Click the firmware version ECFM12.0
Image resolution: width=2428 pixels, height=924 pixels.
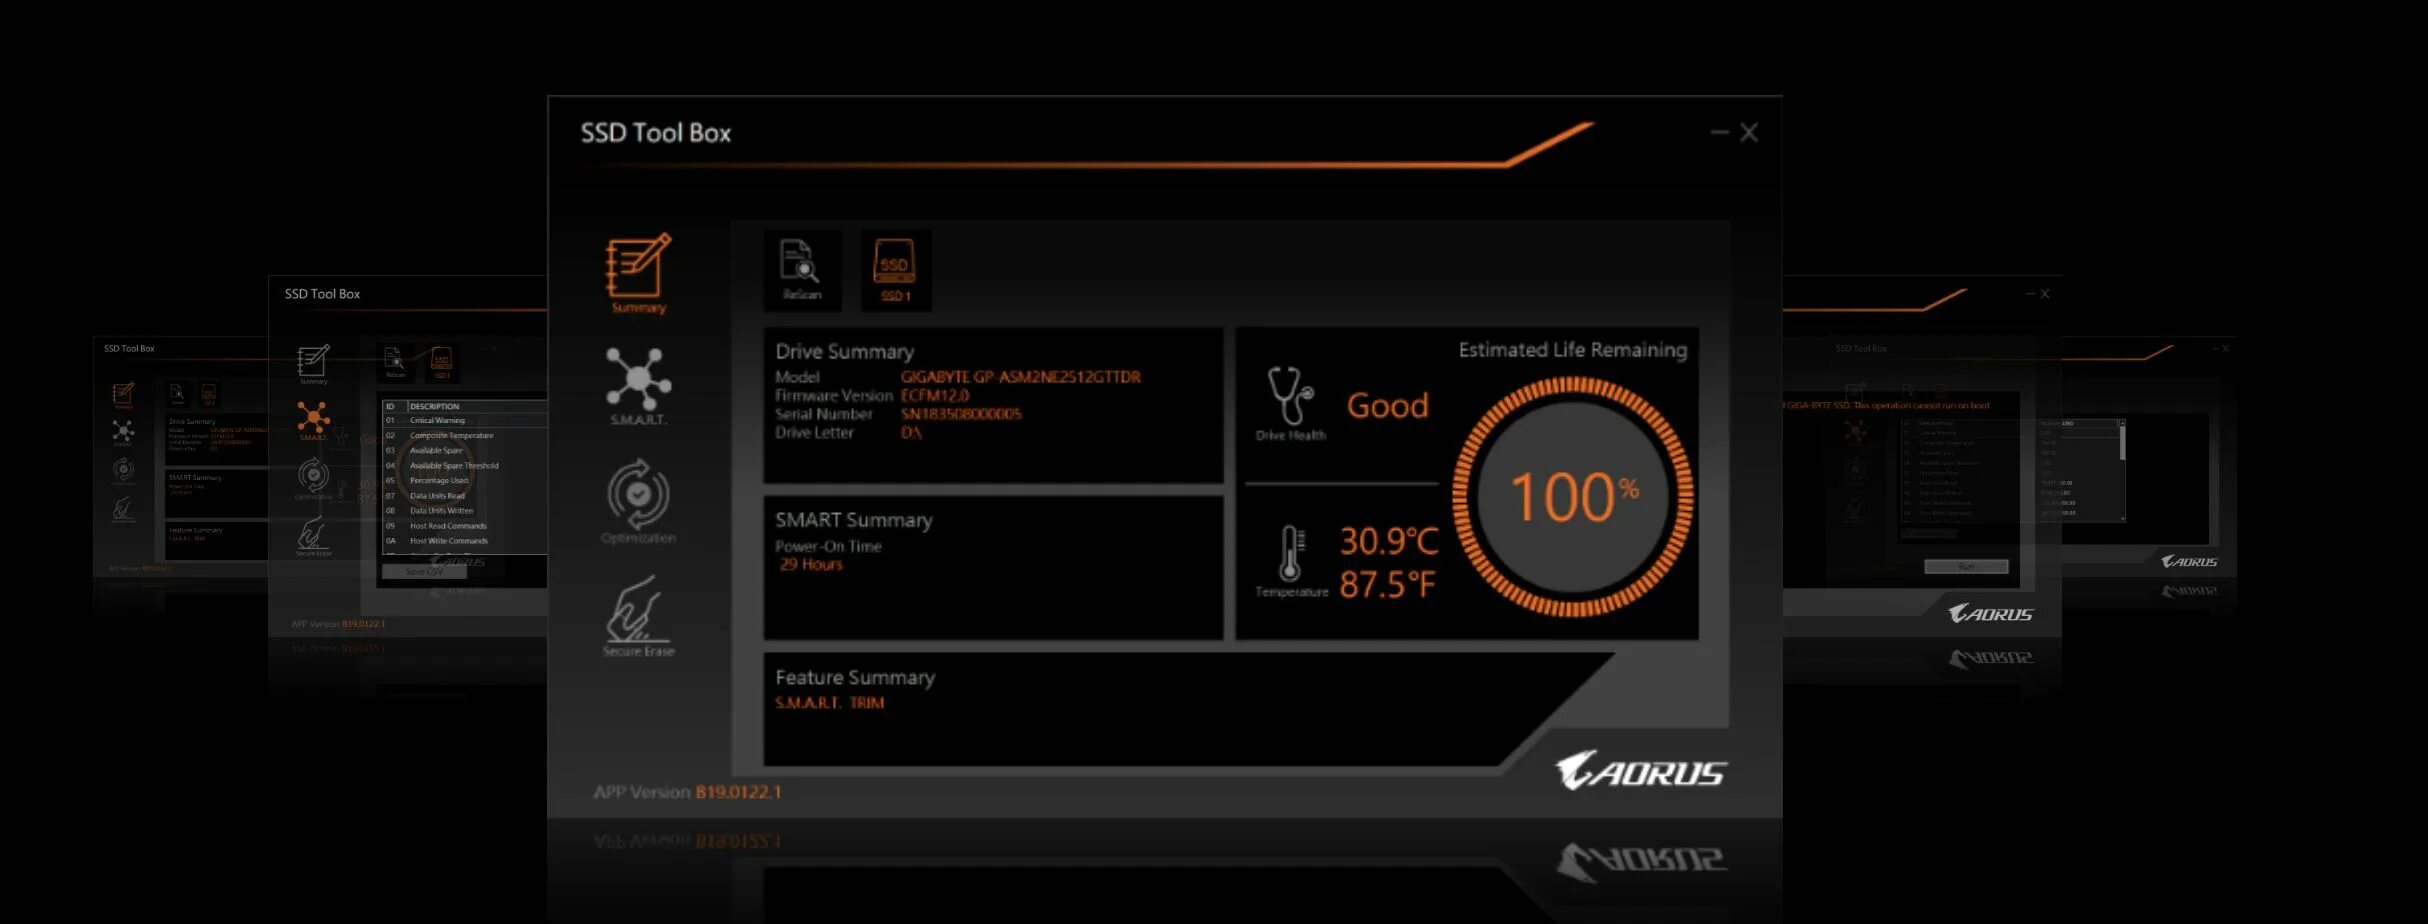pyautogui.click(x=934, y=395)
